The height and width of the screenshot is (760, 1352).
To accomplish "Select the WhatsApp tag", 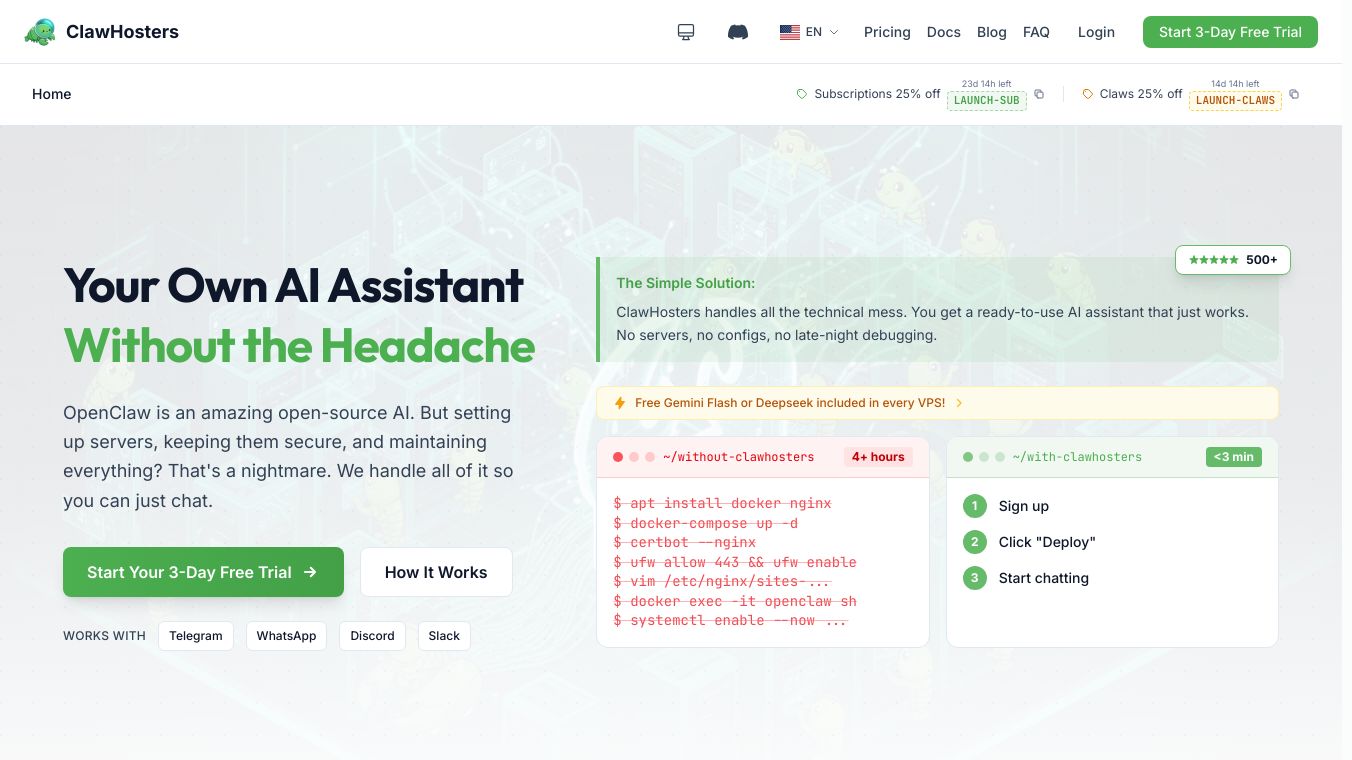I will (286, 636).
